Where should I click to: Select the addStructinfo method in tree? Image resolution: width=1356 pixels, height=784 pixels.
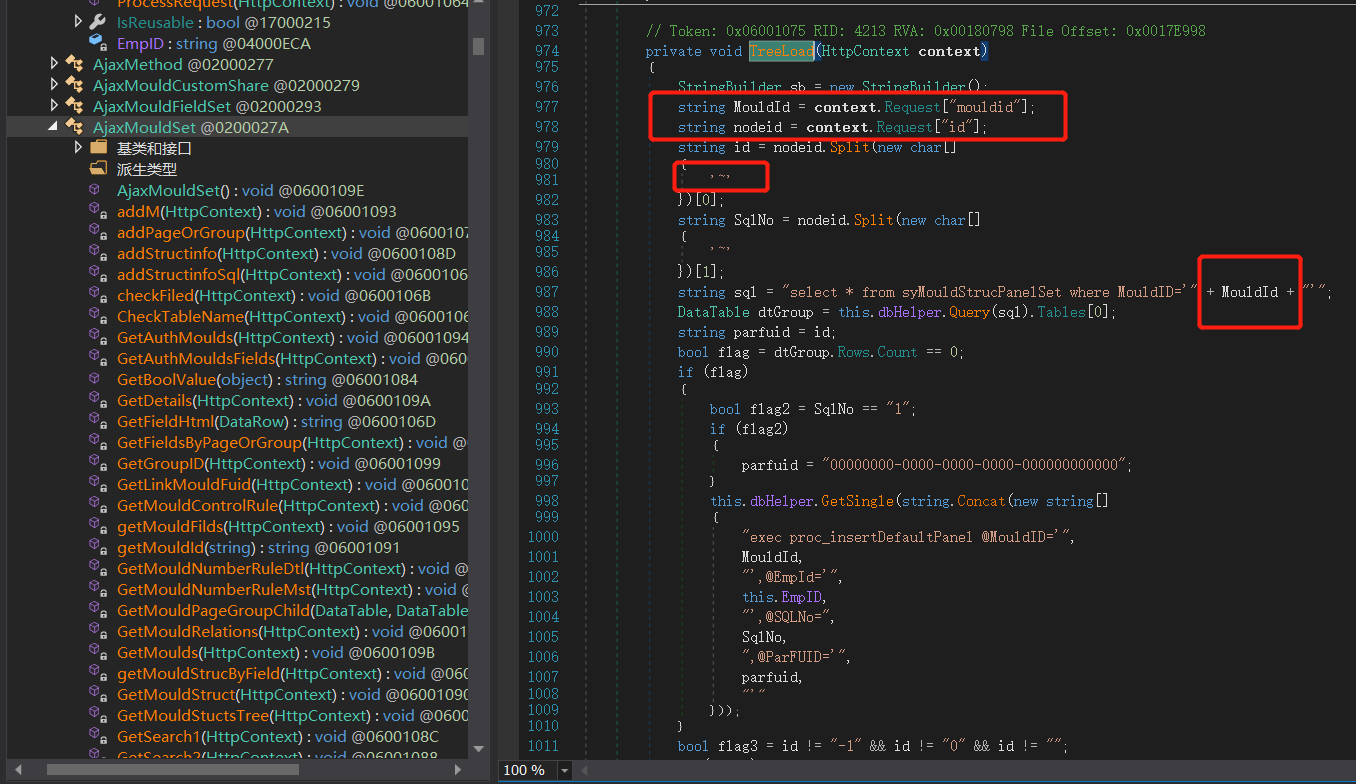pyautogui.click(x=286, y=253)
